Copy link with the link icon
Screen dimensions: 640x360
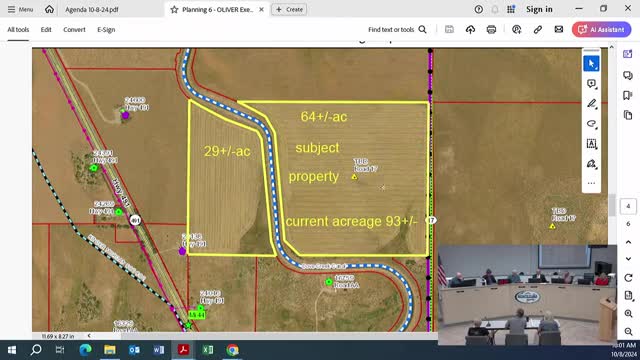[538, 29]
